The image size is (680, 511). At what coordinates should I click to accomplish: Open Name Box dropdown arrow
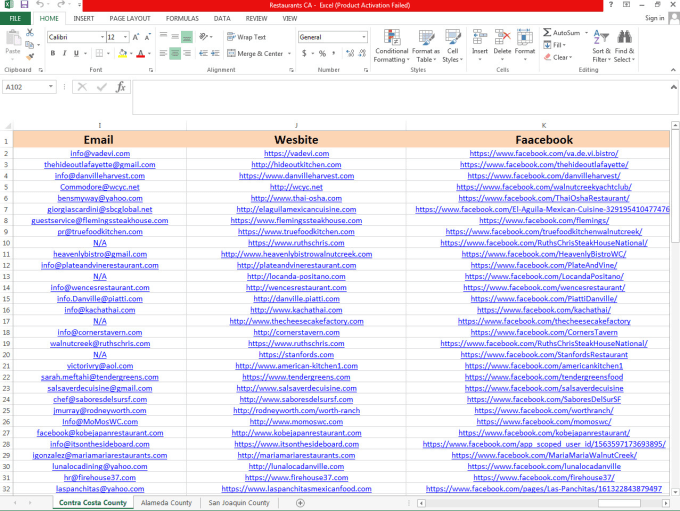coord(51,87)
